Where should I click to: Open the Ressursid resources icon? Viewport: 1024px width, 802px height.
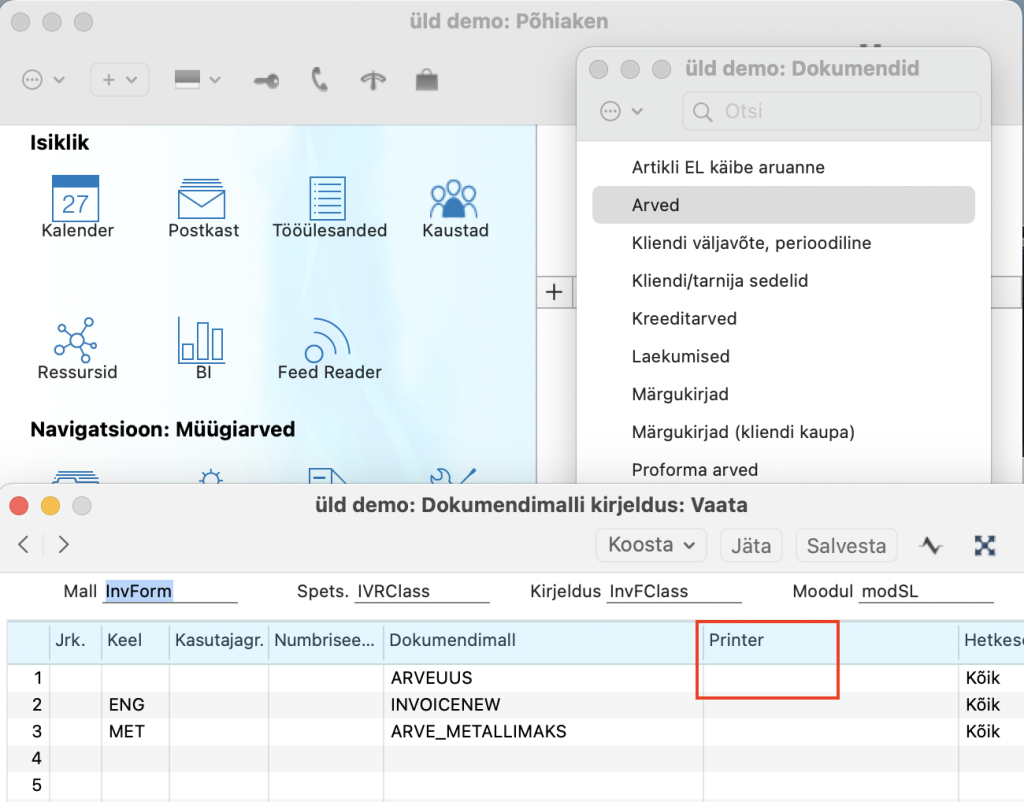[x=76, y=341]
